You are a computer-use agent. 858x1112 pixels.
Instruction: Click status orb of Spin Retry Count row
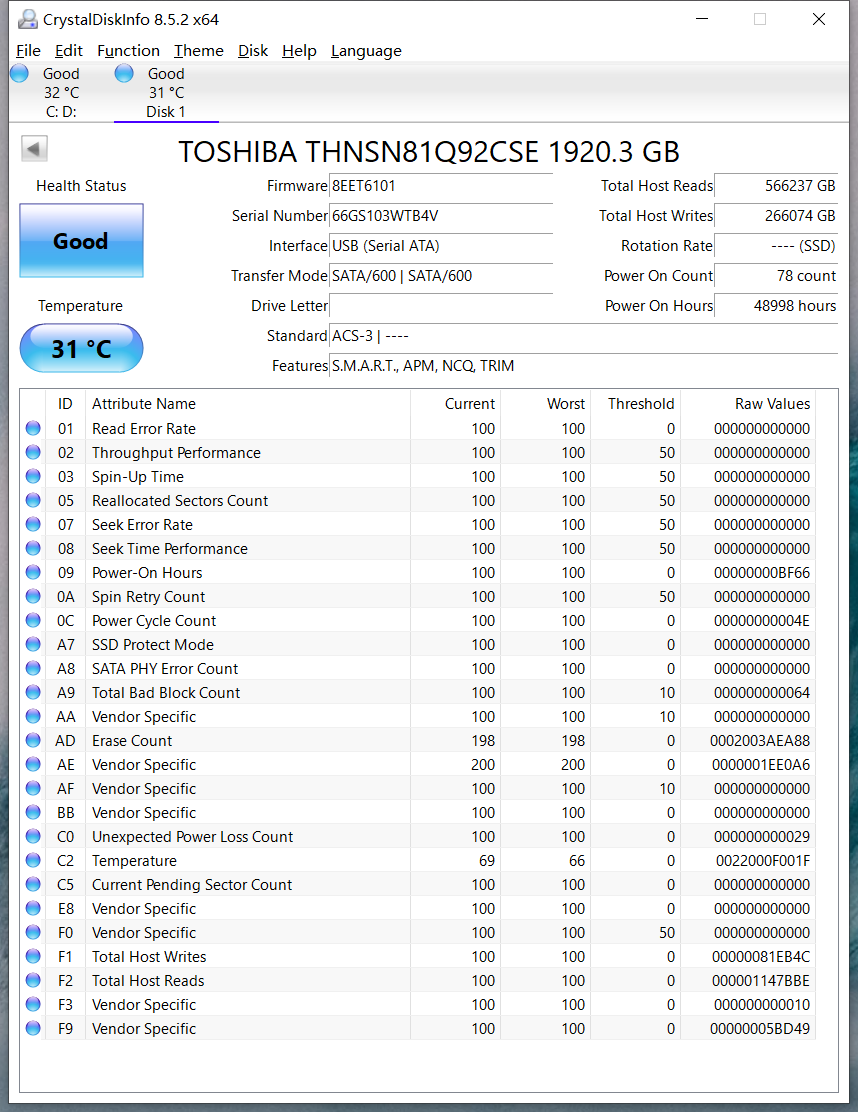coord(33,596)
